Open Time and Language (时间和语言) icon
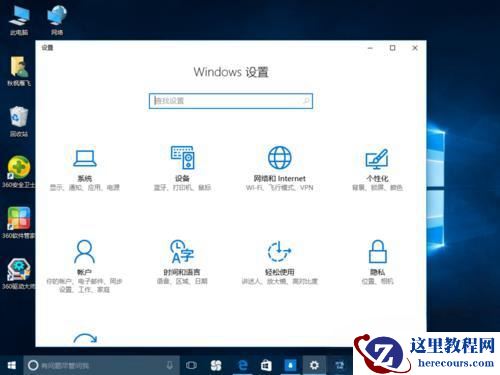500x375 pixels. click(x=182, y=252)
